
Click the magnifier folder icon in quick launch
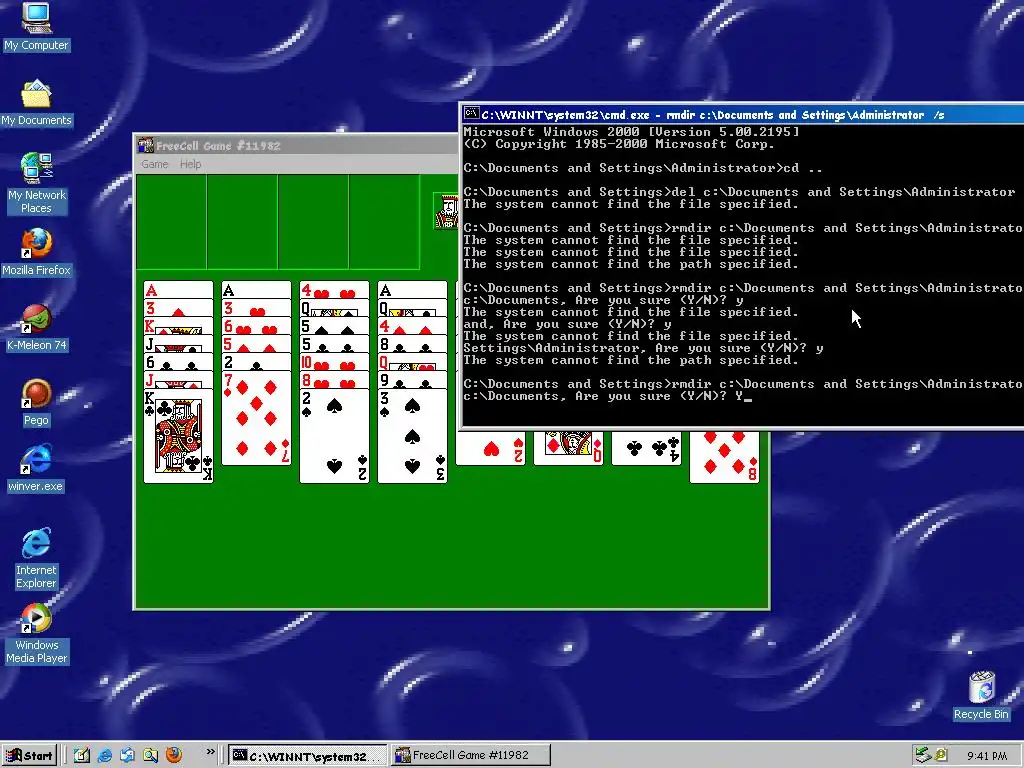coord(150,755)
